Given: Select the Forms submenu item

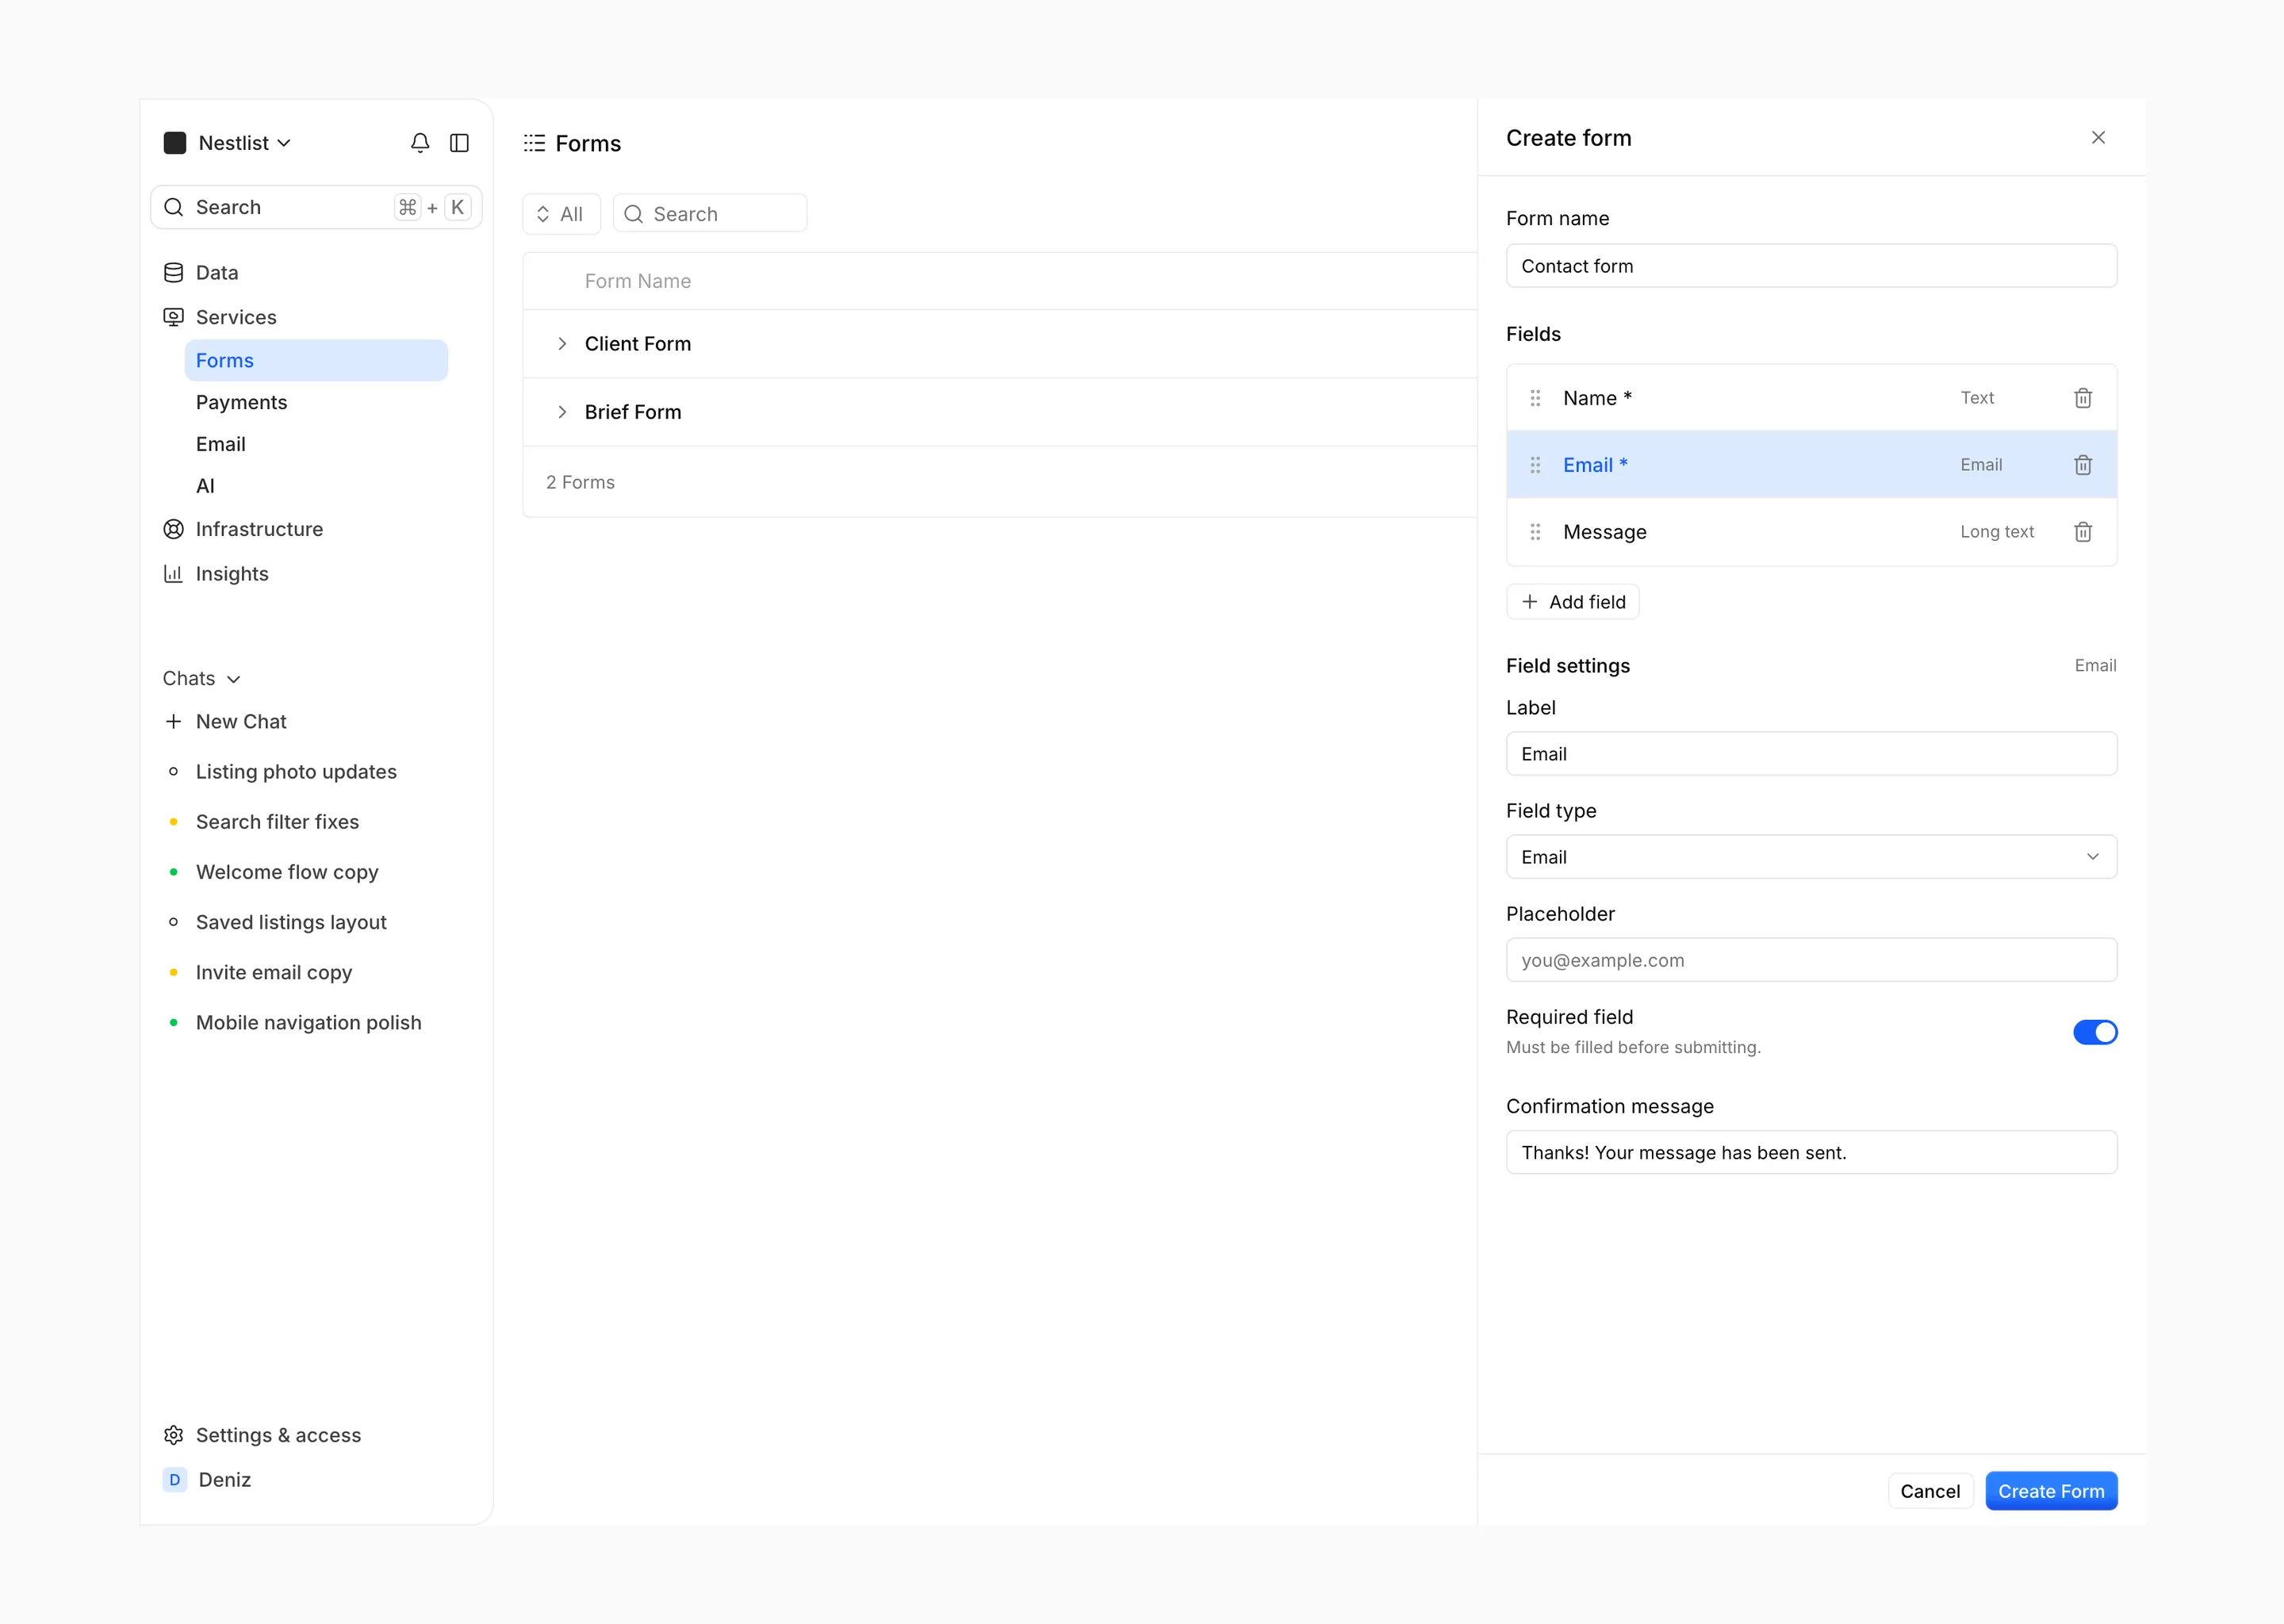Looking at the screenshot, I should 316,360.
